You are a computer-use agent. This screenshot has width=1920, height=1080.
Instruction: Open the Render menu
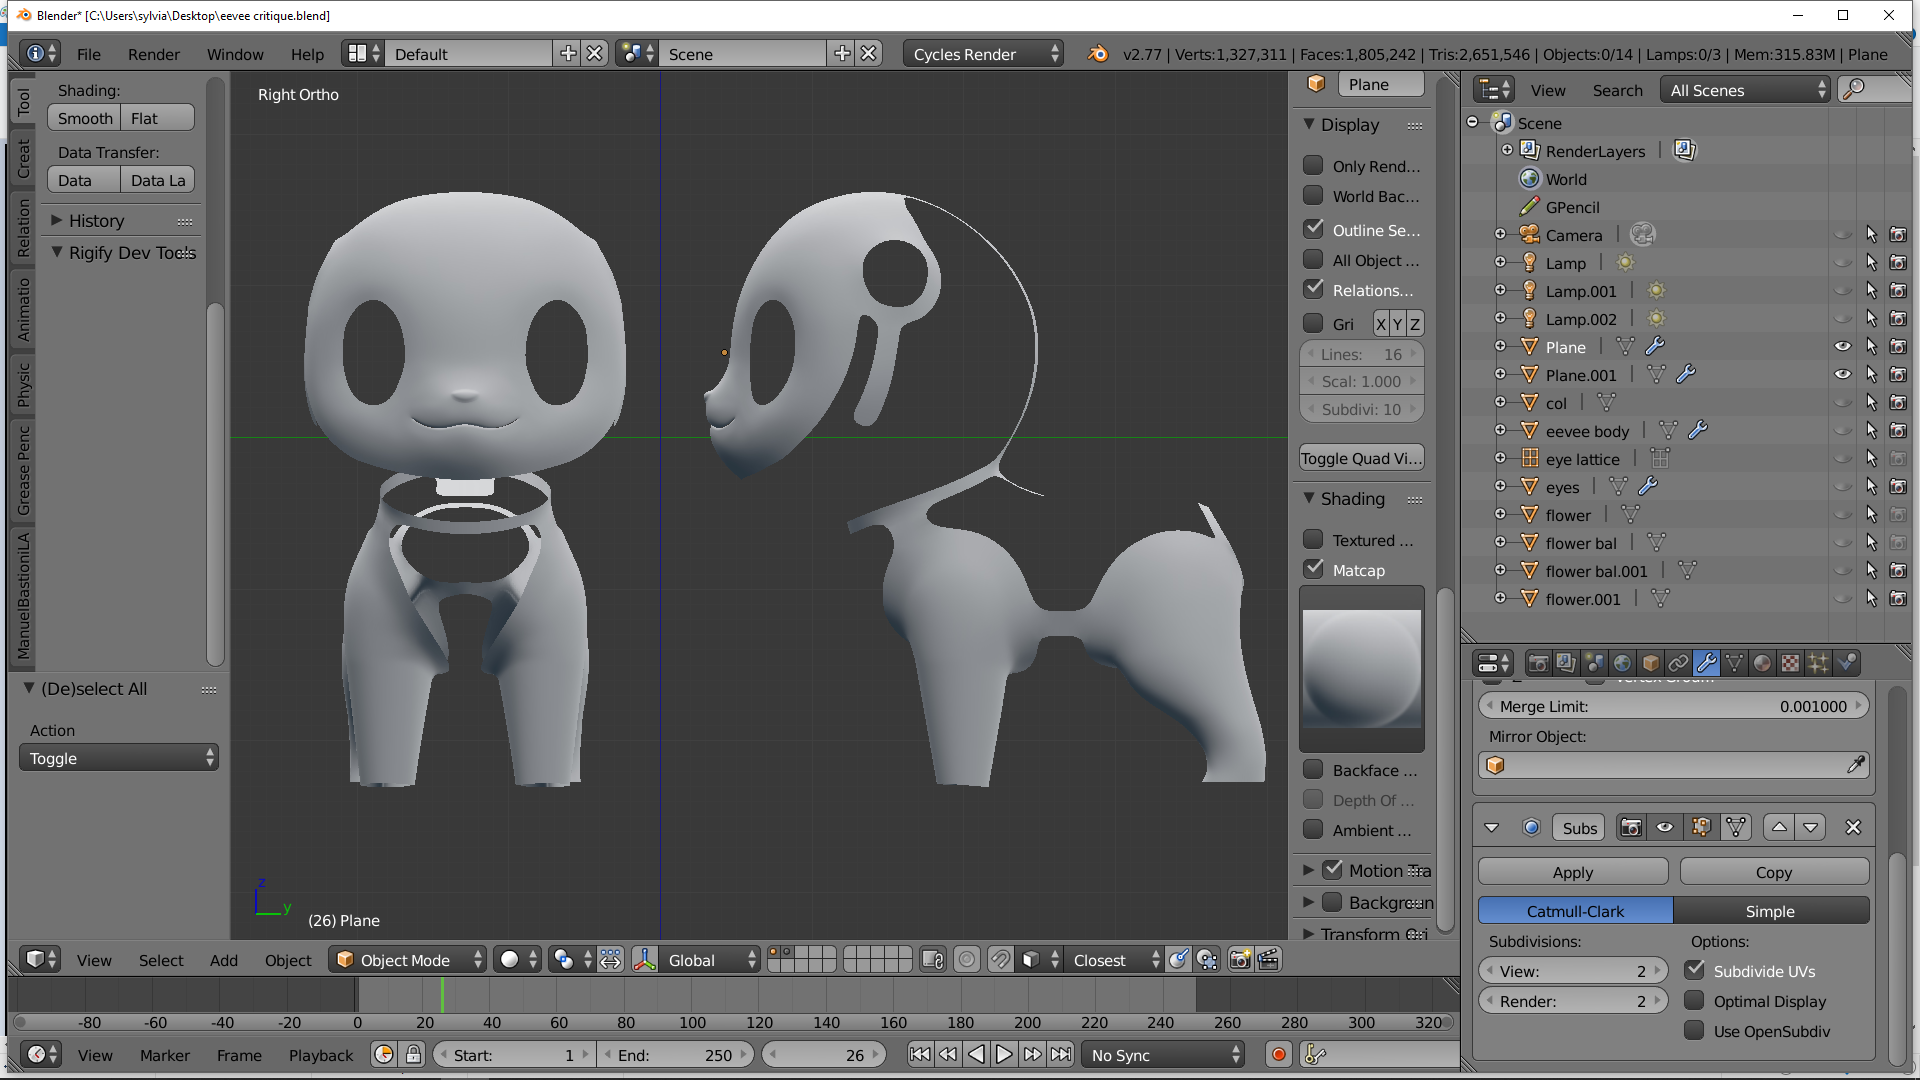(x=153, y=54)
